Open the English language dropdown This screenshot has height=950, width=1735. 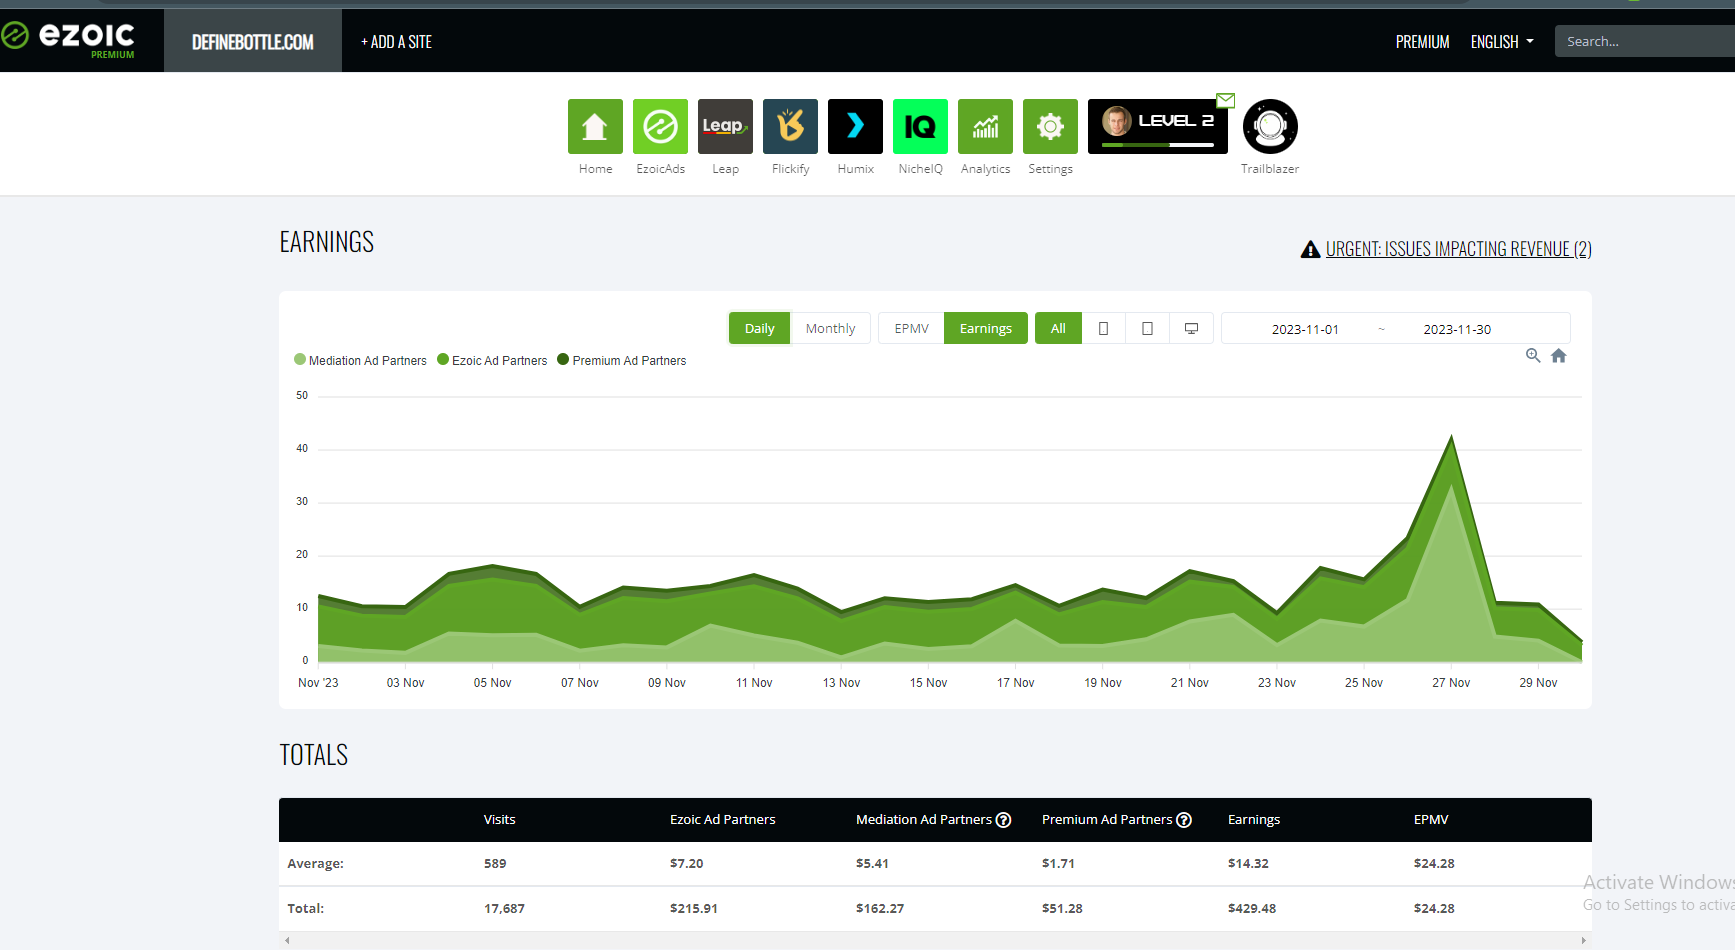(x=1502, y=42)
